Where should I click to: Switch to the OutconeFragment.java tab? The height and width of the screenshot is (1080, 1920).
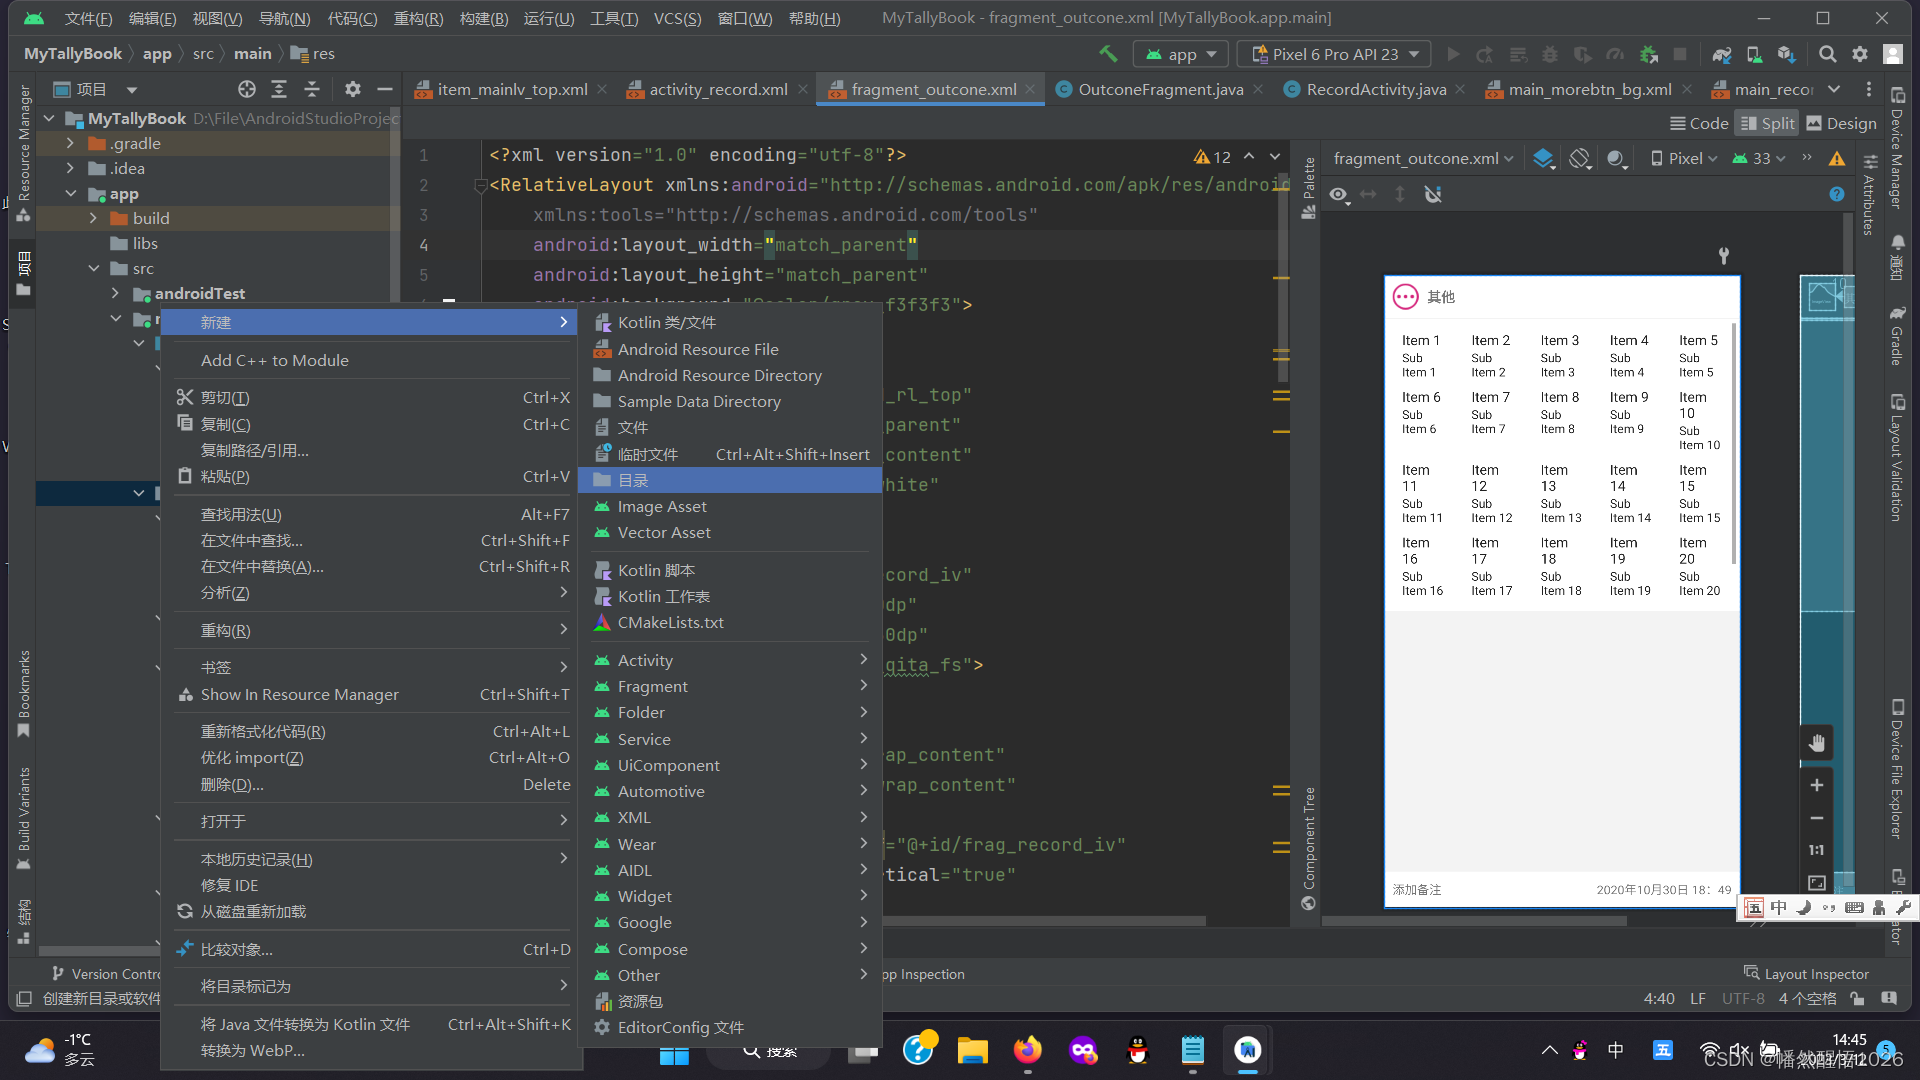coord(1160,89)
